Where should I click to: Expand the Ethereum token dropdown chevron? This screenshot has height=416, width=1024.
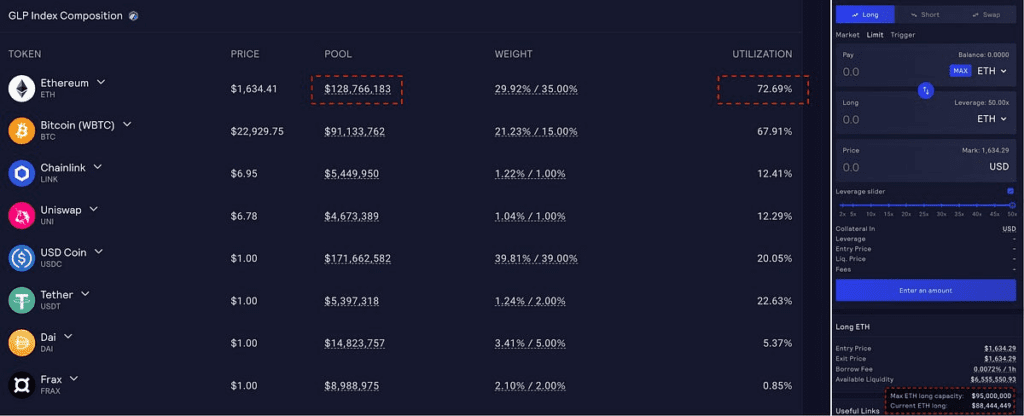101,82
